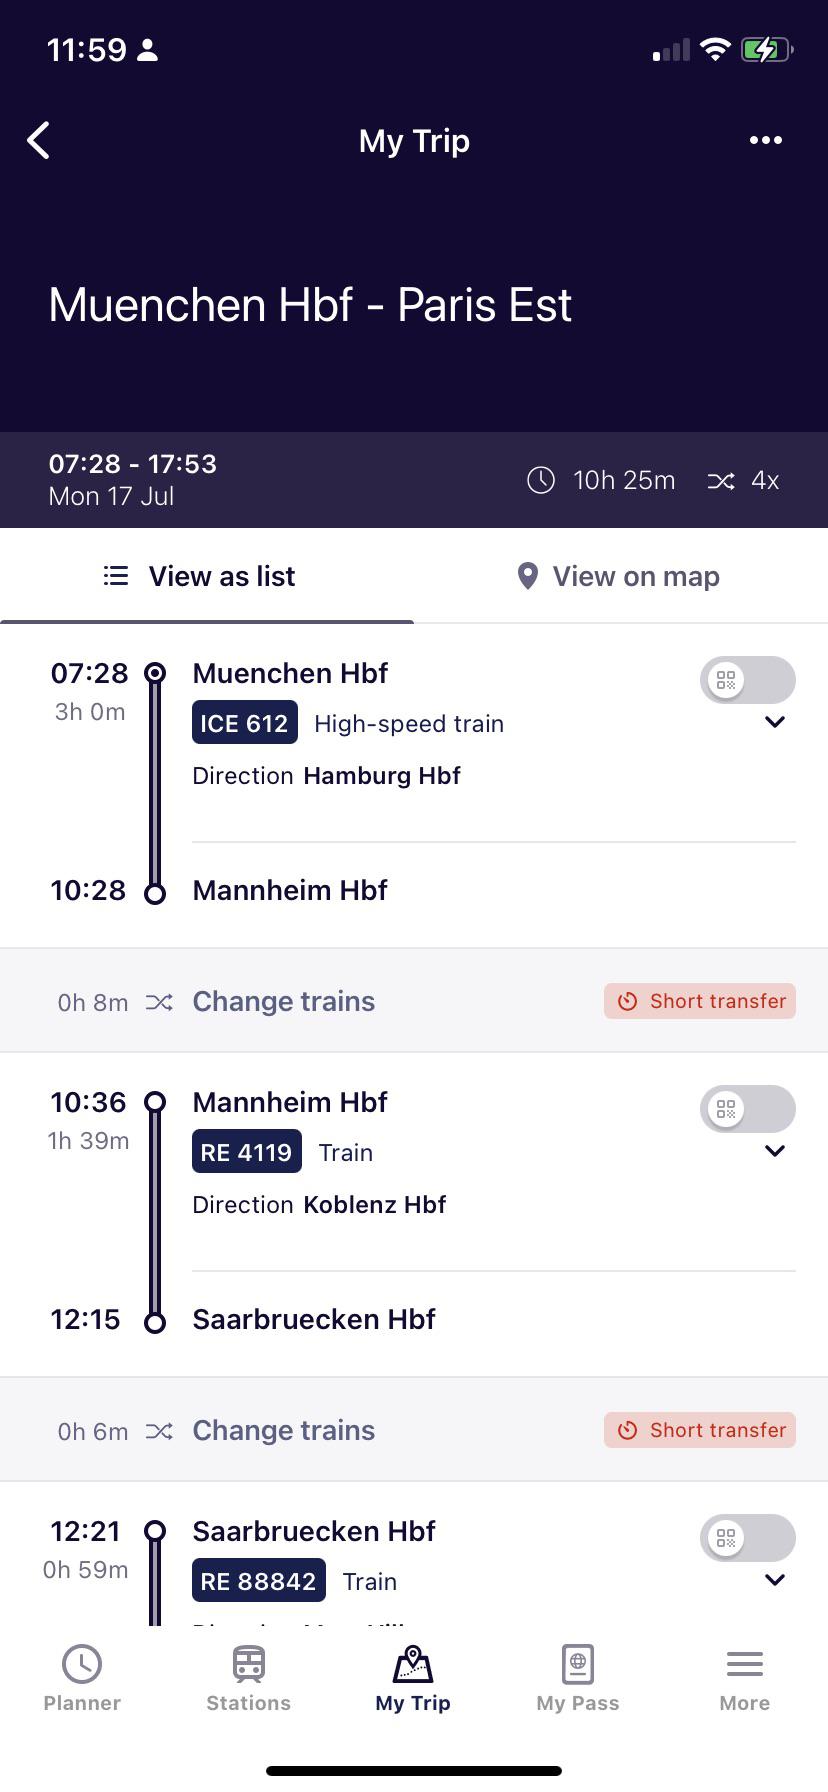Tap the back arrow to leave My Trip
This screenshot has width=828, height=1792.
pos(38,140)
